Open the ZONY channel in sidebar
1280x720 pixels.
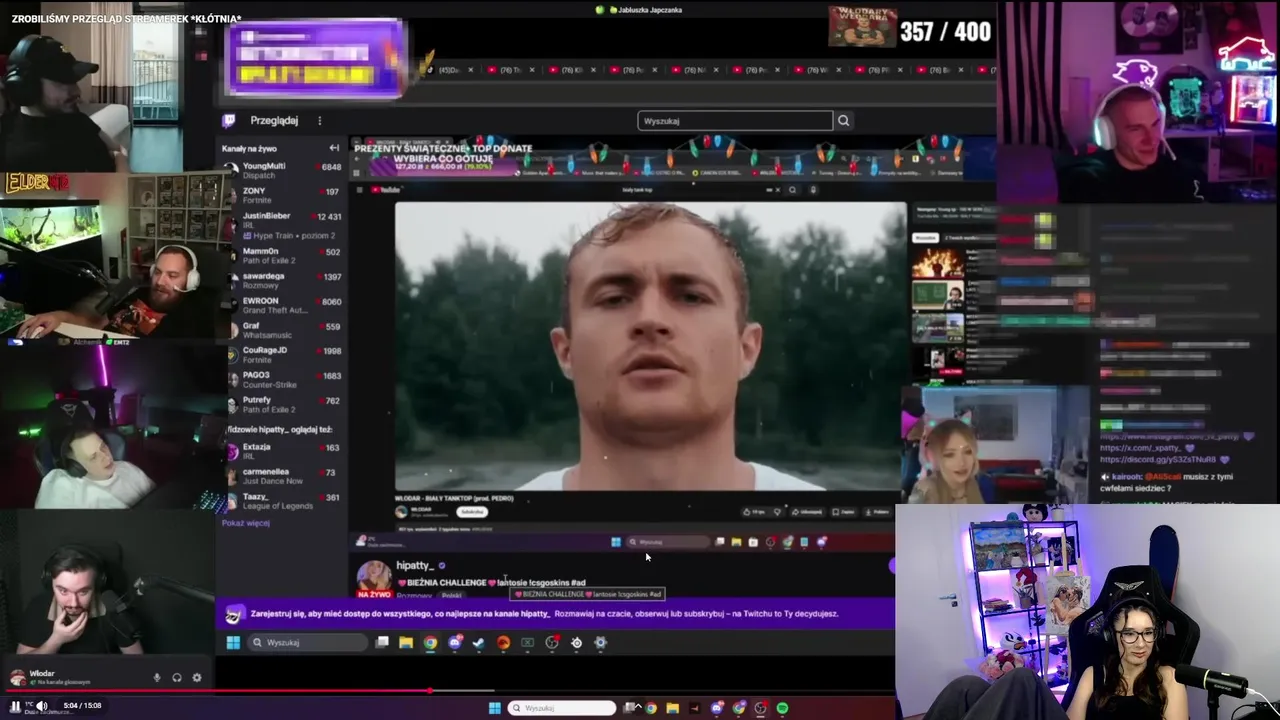(284, 195)
